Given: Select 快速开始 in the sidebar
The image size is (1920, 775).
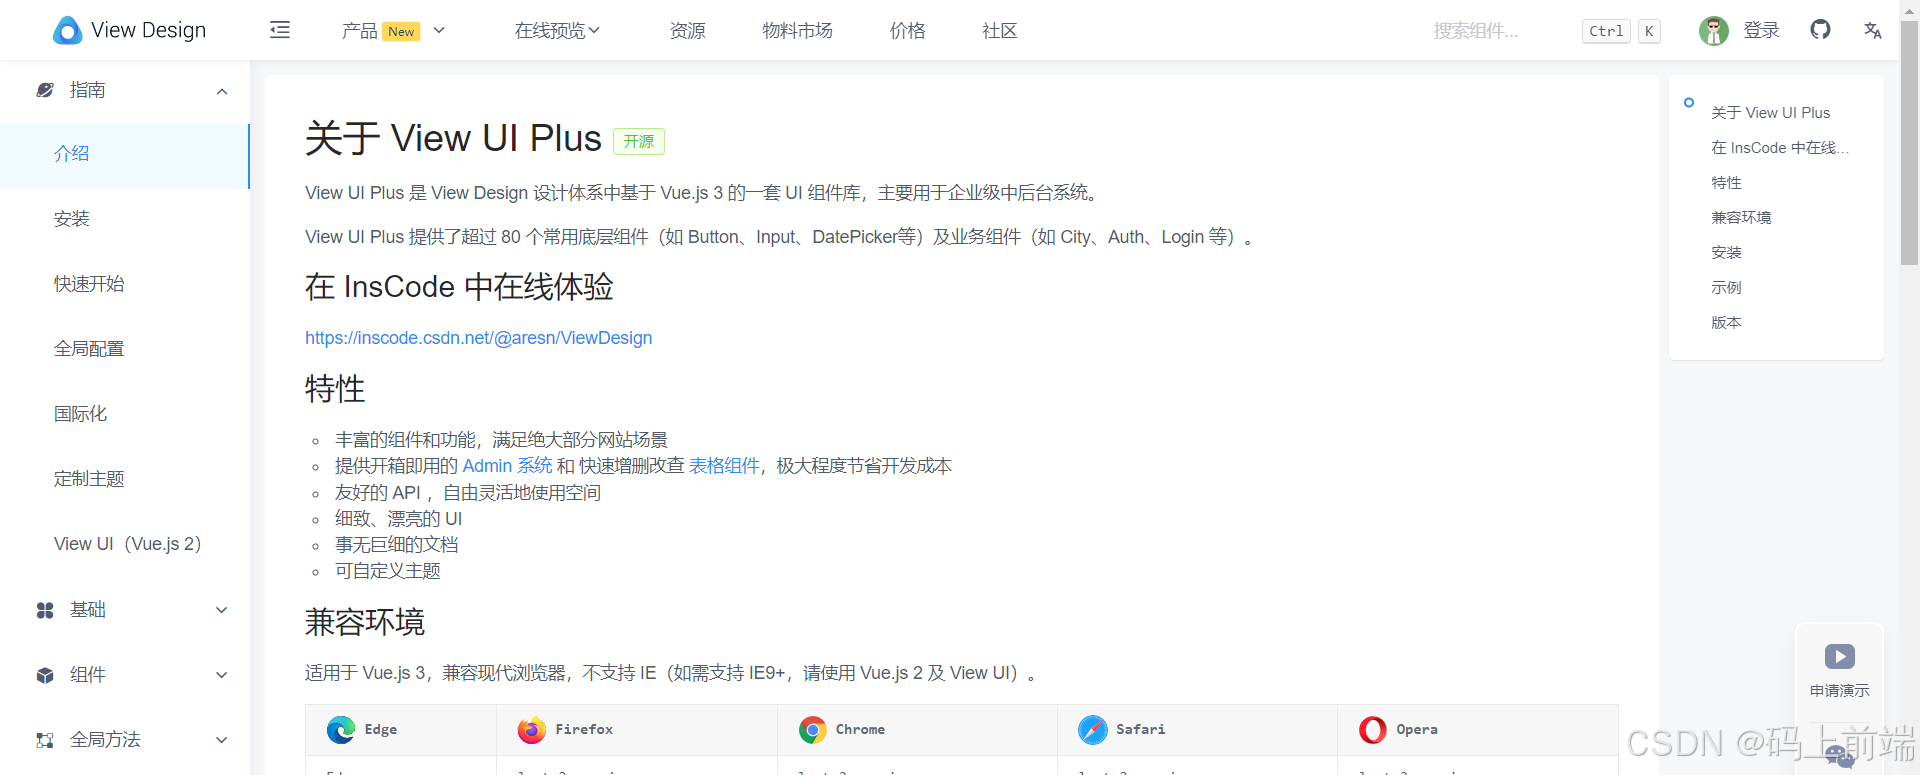Looking at the screenshot, I should (x=125, y=284).
